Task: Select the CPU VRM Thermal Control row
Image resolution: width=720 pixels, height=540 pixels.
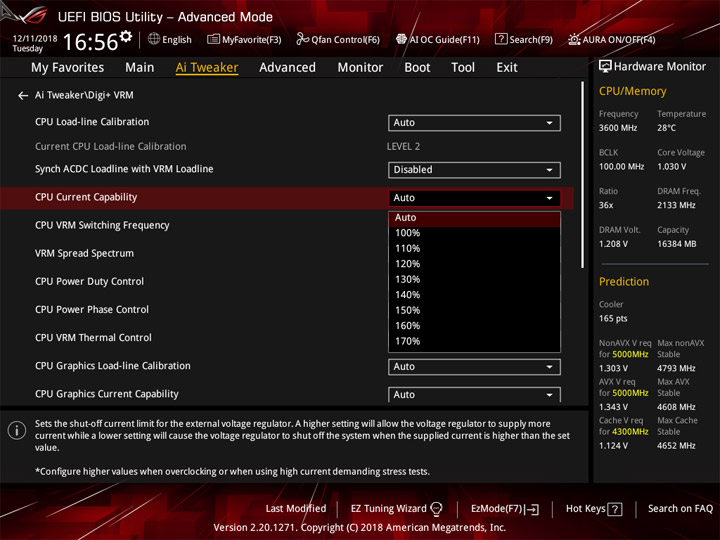Action: pyautogui.click(x=93, y=338)
